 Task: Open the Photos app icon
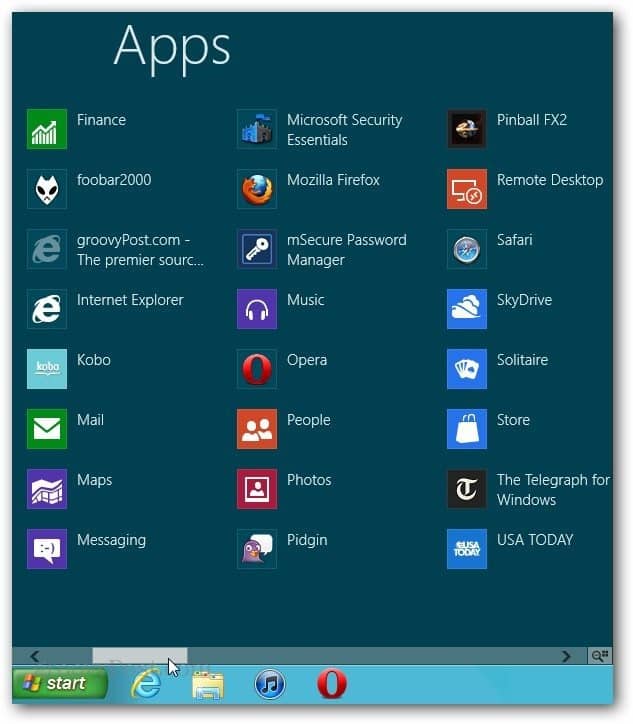pos(257,489)
